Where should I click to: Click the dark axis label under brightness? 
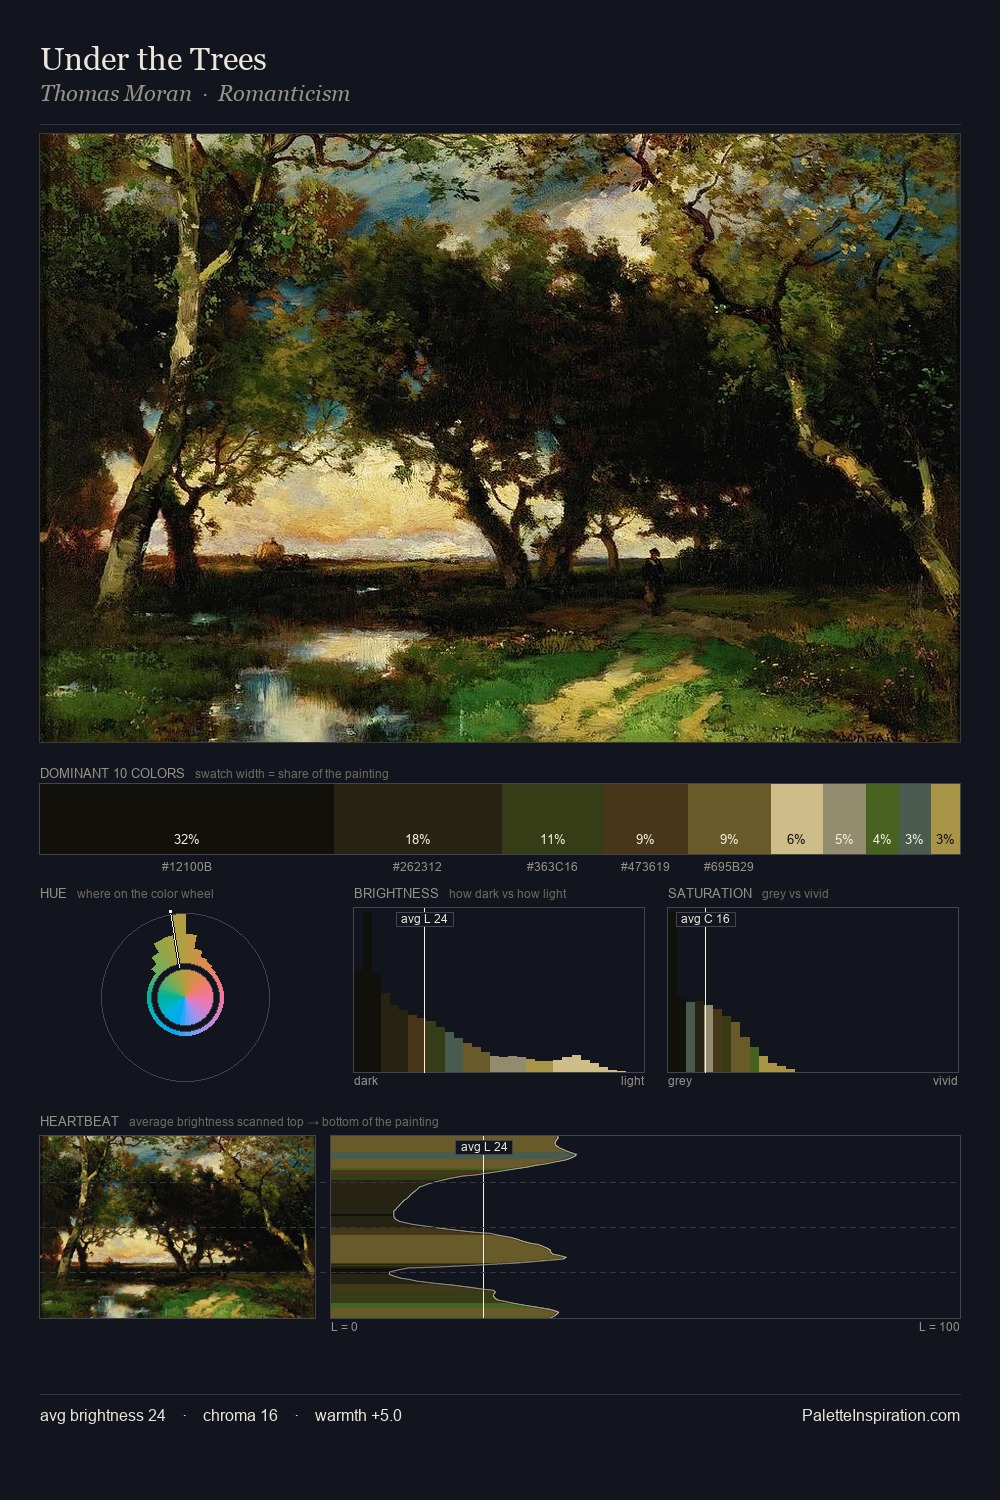pyautogui.click(x=366, y=1081)
